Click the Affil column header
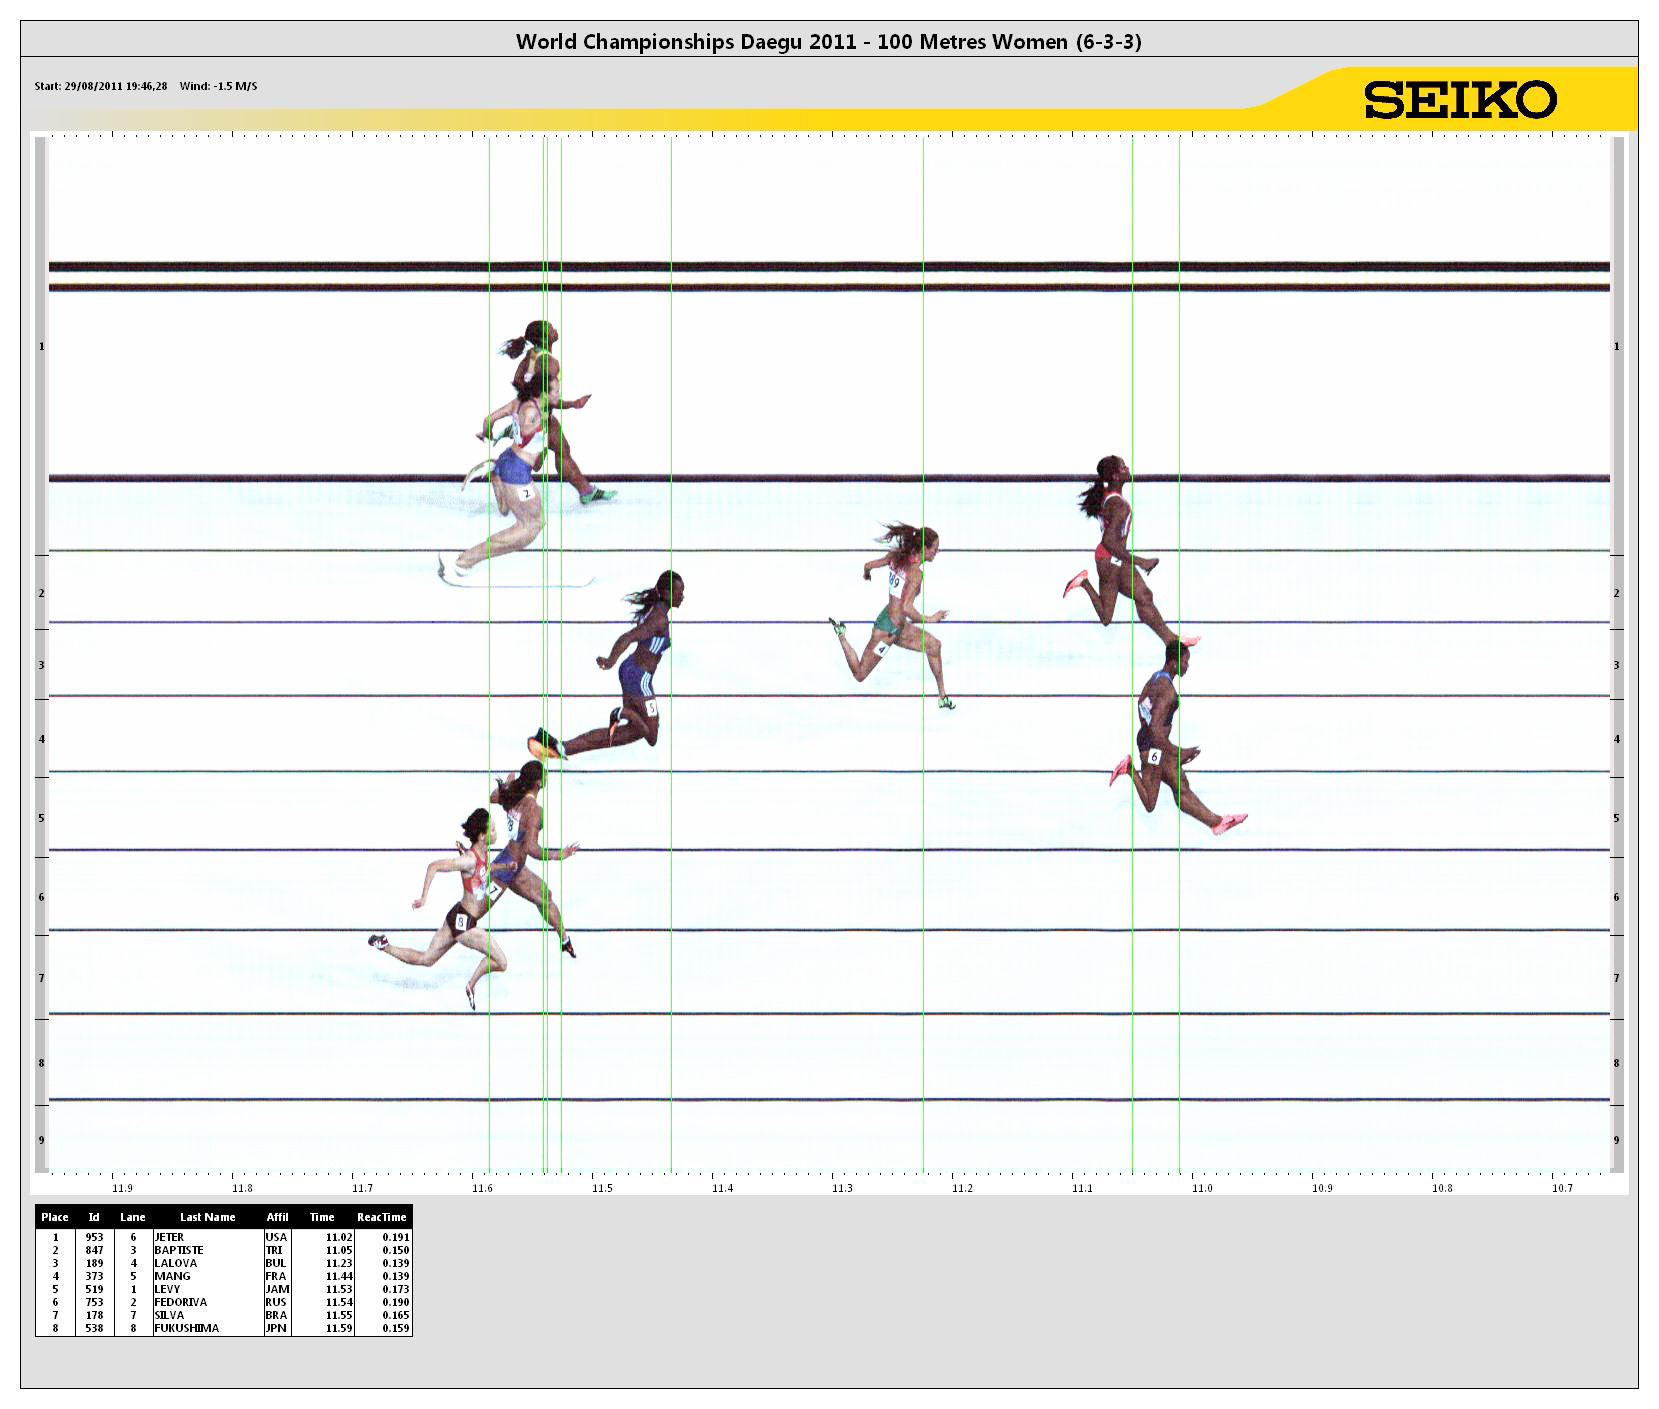 [277, 1217]
